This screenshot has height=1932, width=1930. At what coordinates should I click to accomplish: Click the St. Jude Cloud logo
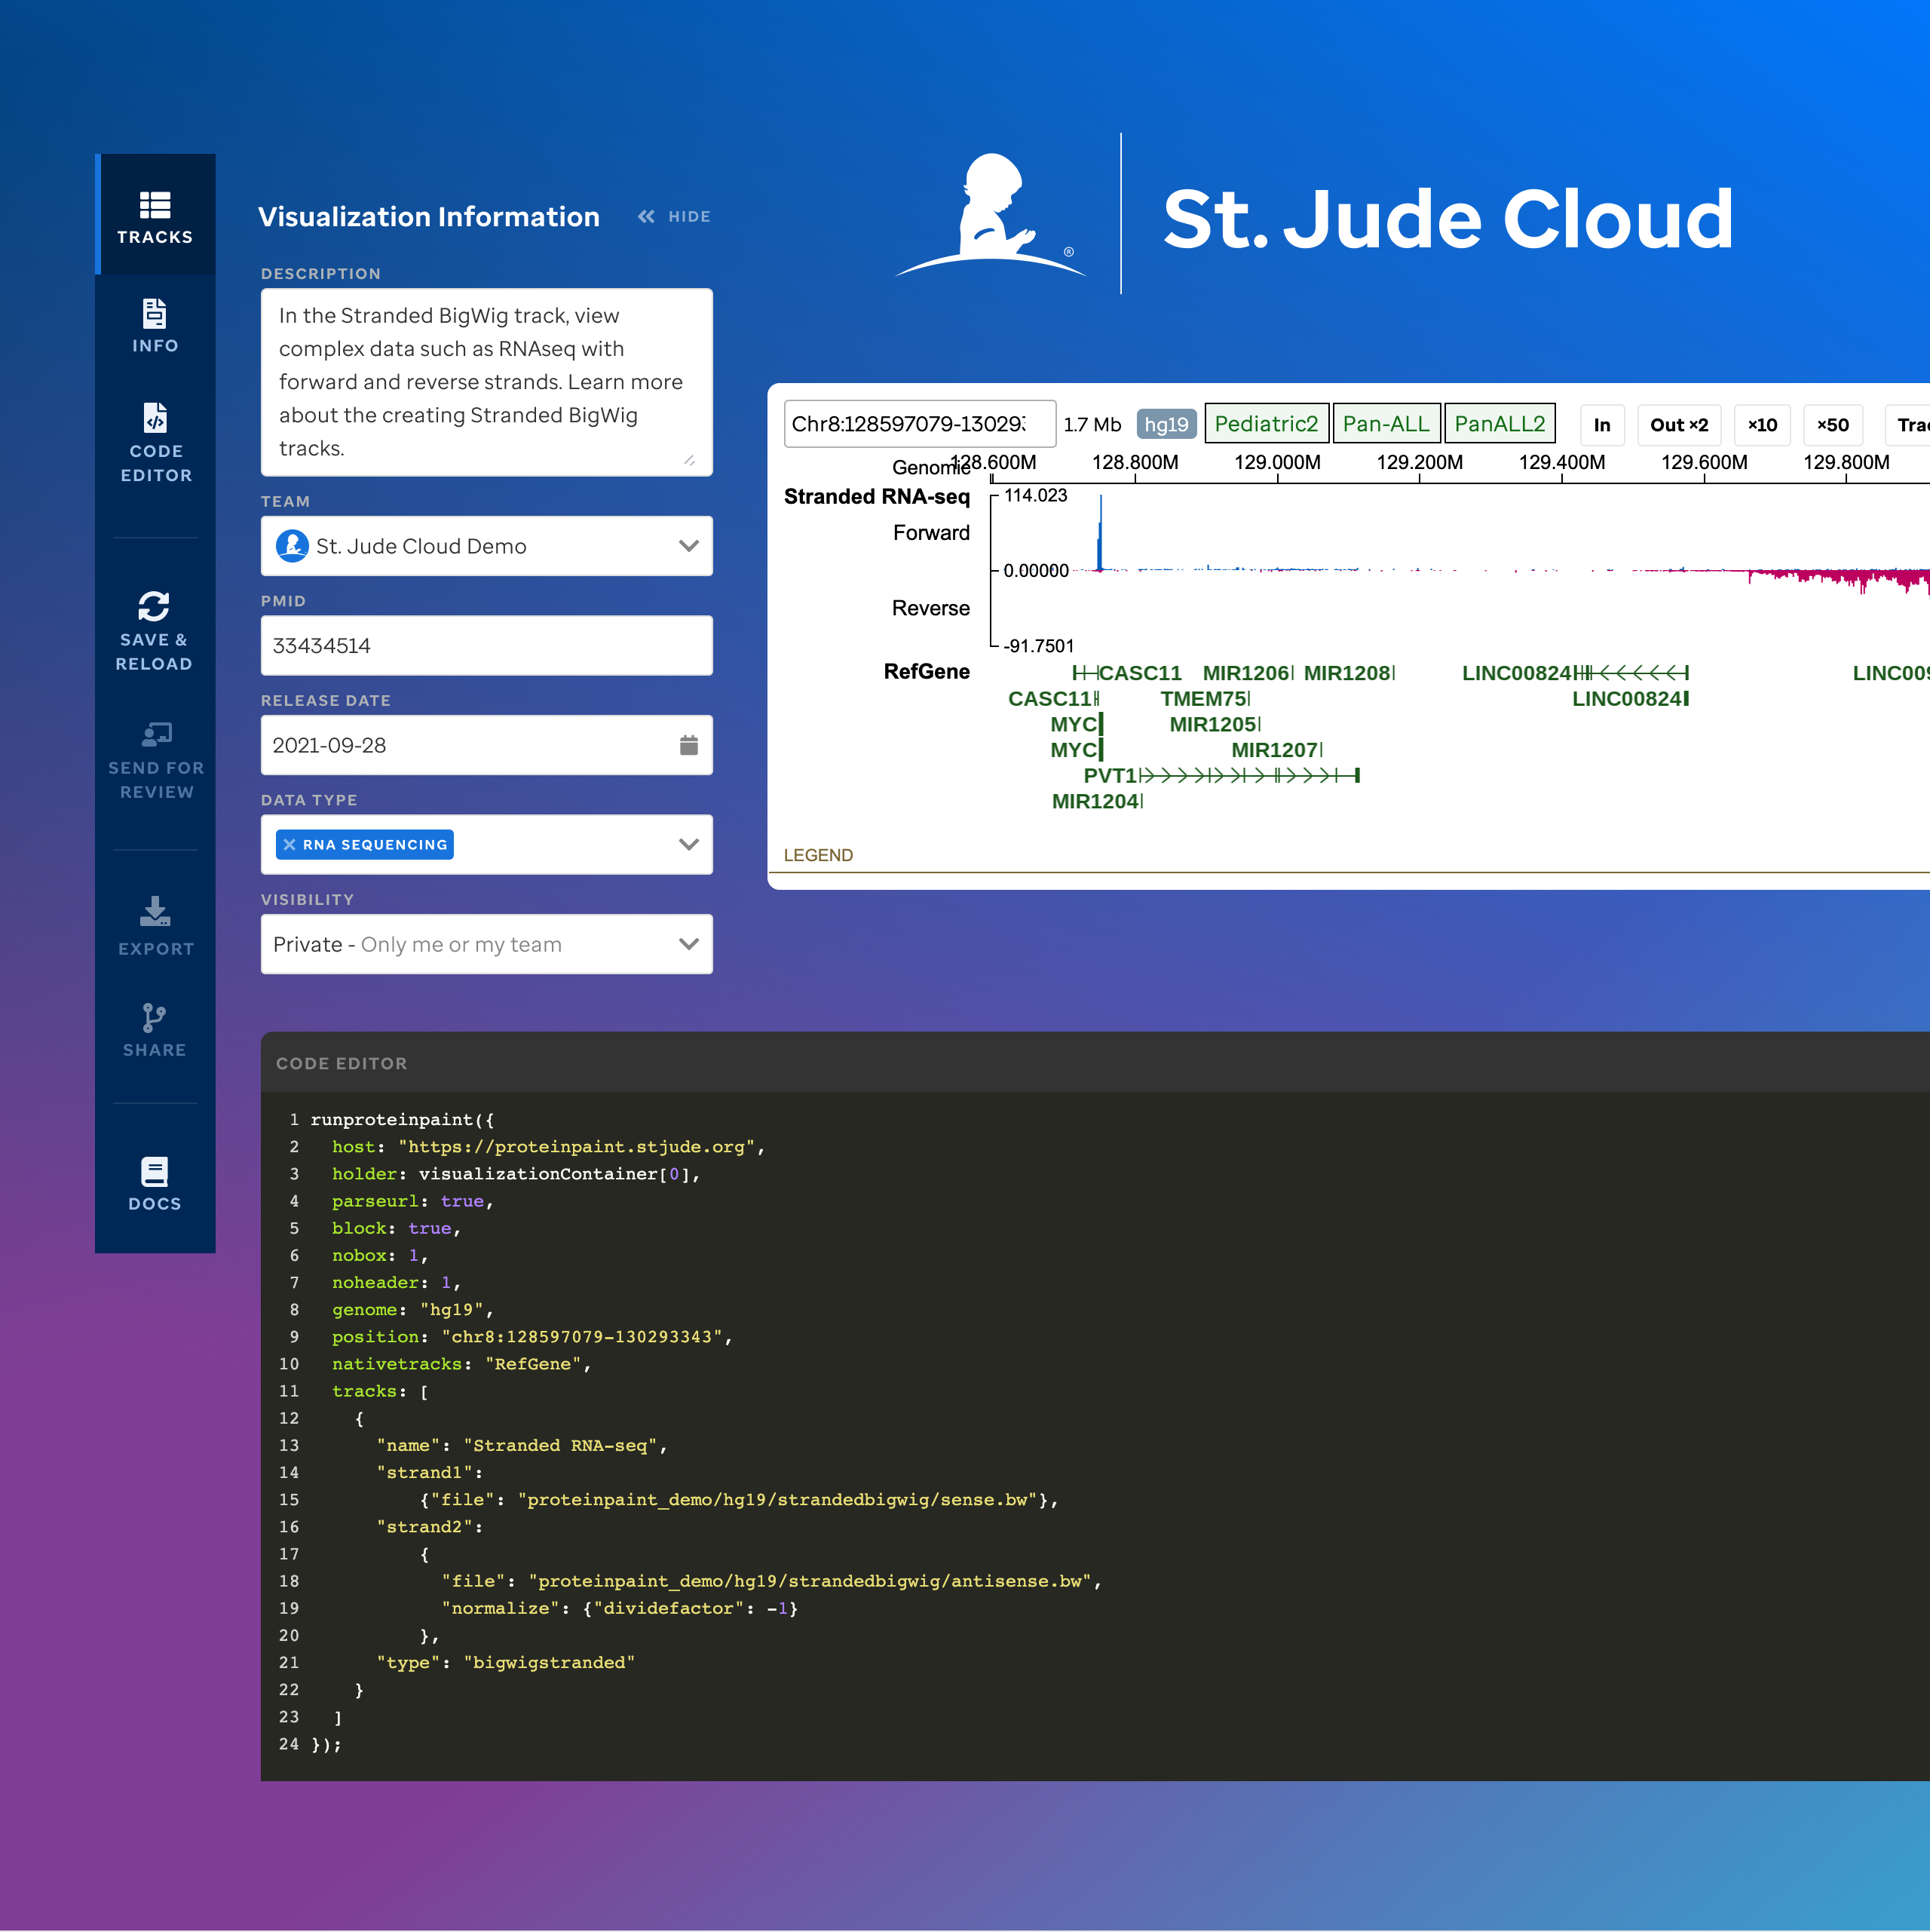point(1314,216)
